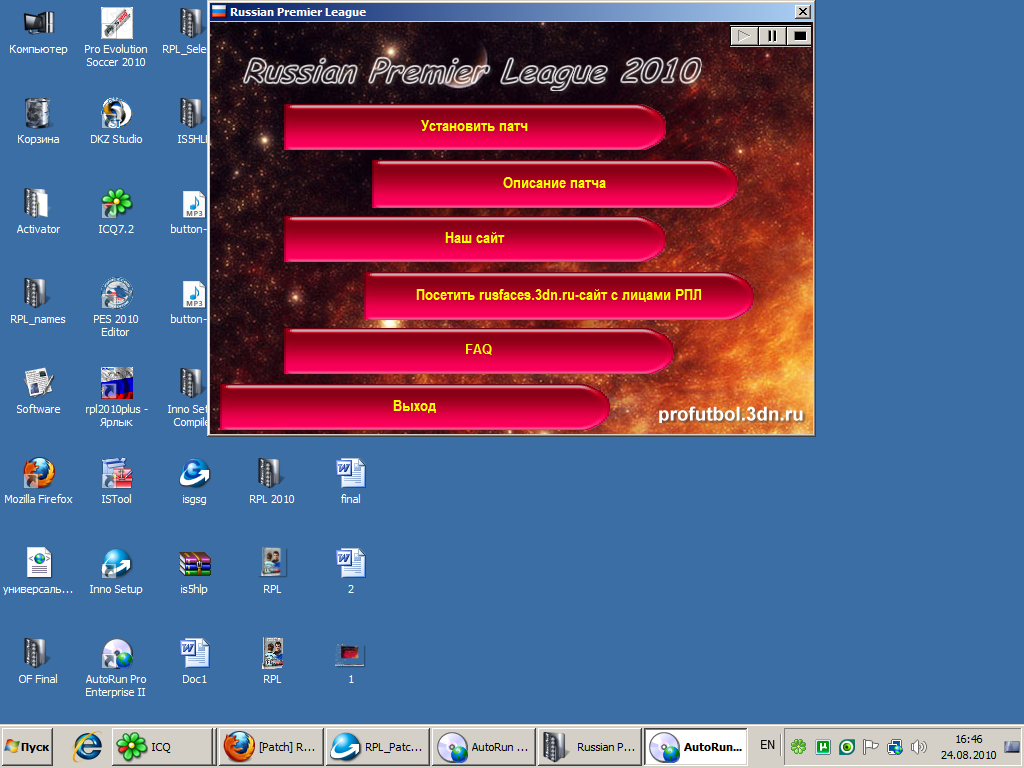Select the Inno Setup desktop icon
Image resolution: width=1024 pixels, height=768 pixels.
tap(116, 572)
